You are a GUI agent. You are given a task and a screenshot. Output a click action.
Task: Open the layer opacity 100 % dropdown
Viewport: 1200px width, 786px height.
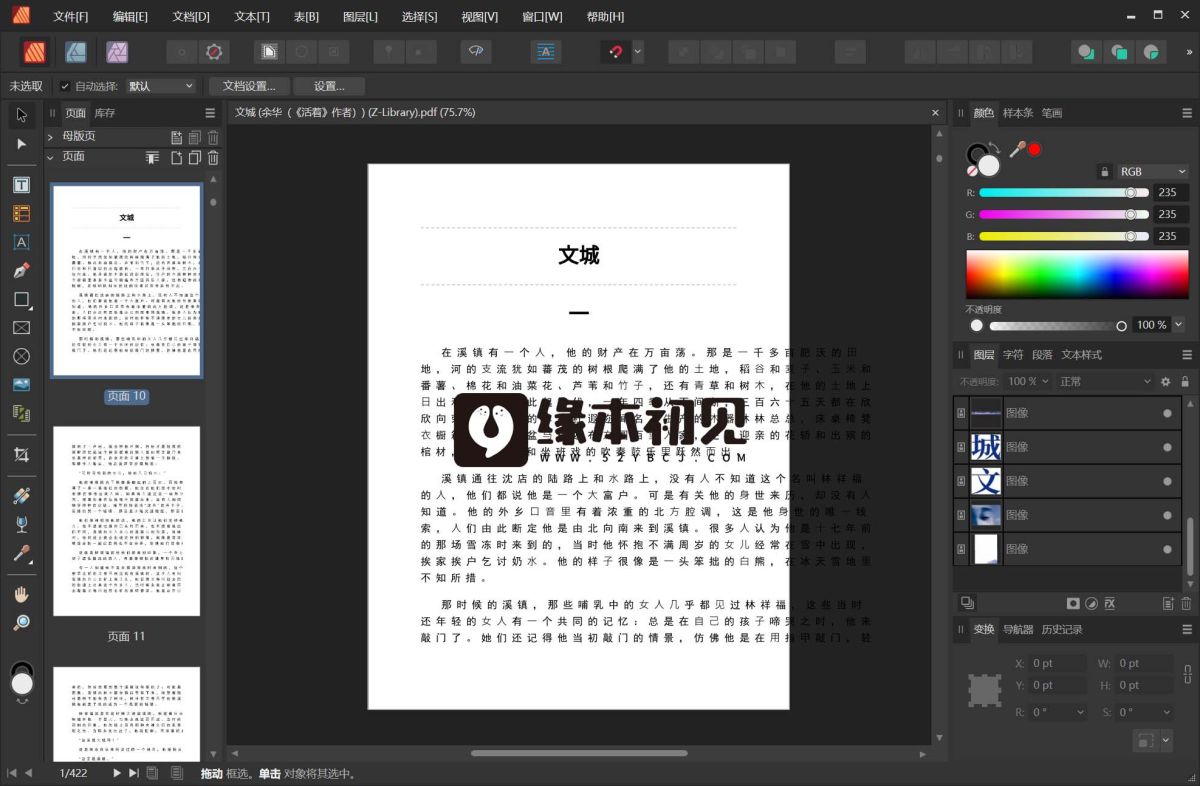pos(1028,381)
